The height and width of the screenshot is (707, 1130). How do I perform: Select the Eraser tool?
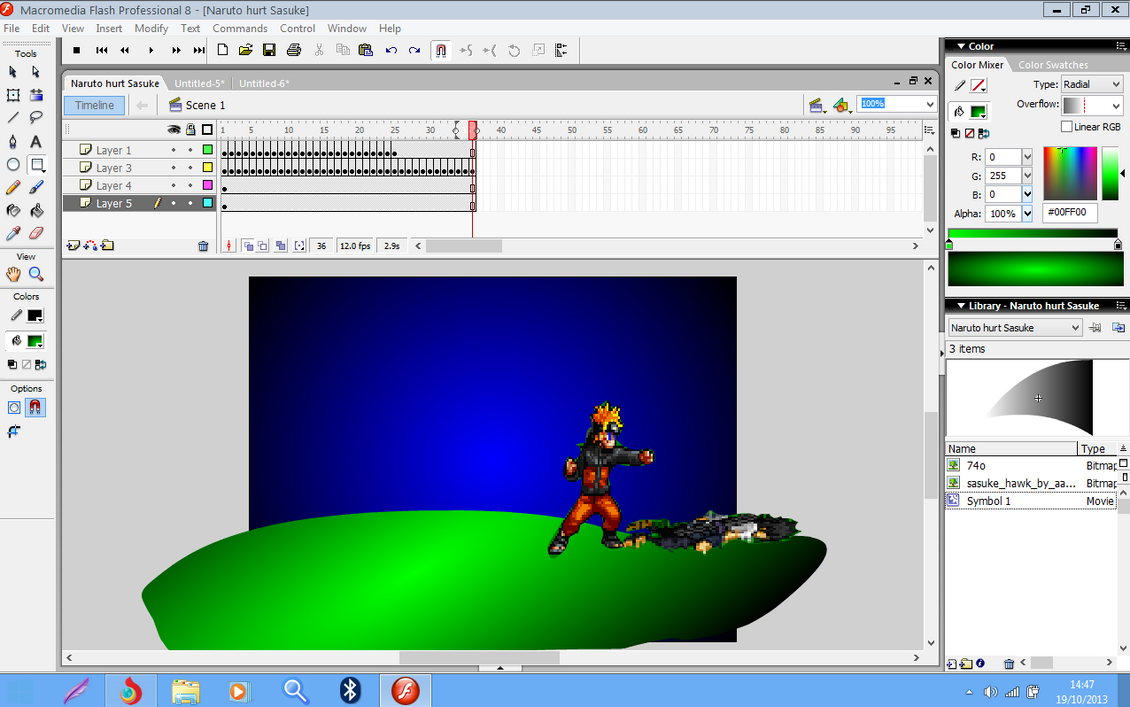(x=36, y=233)
